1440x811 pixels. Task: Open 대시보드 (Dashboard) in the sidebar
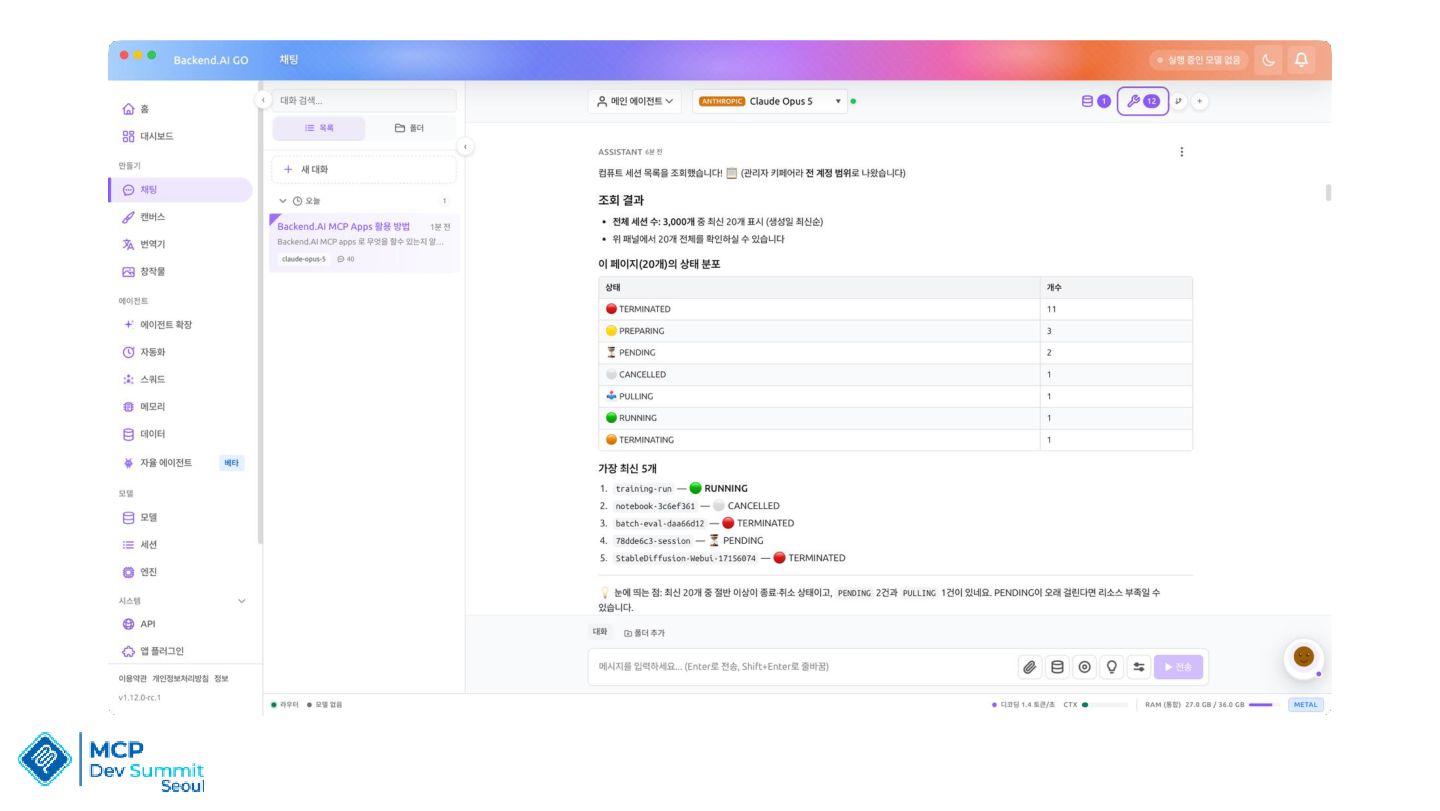pyautogui.click(x=148, y=136)
